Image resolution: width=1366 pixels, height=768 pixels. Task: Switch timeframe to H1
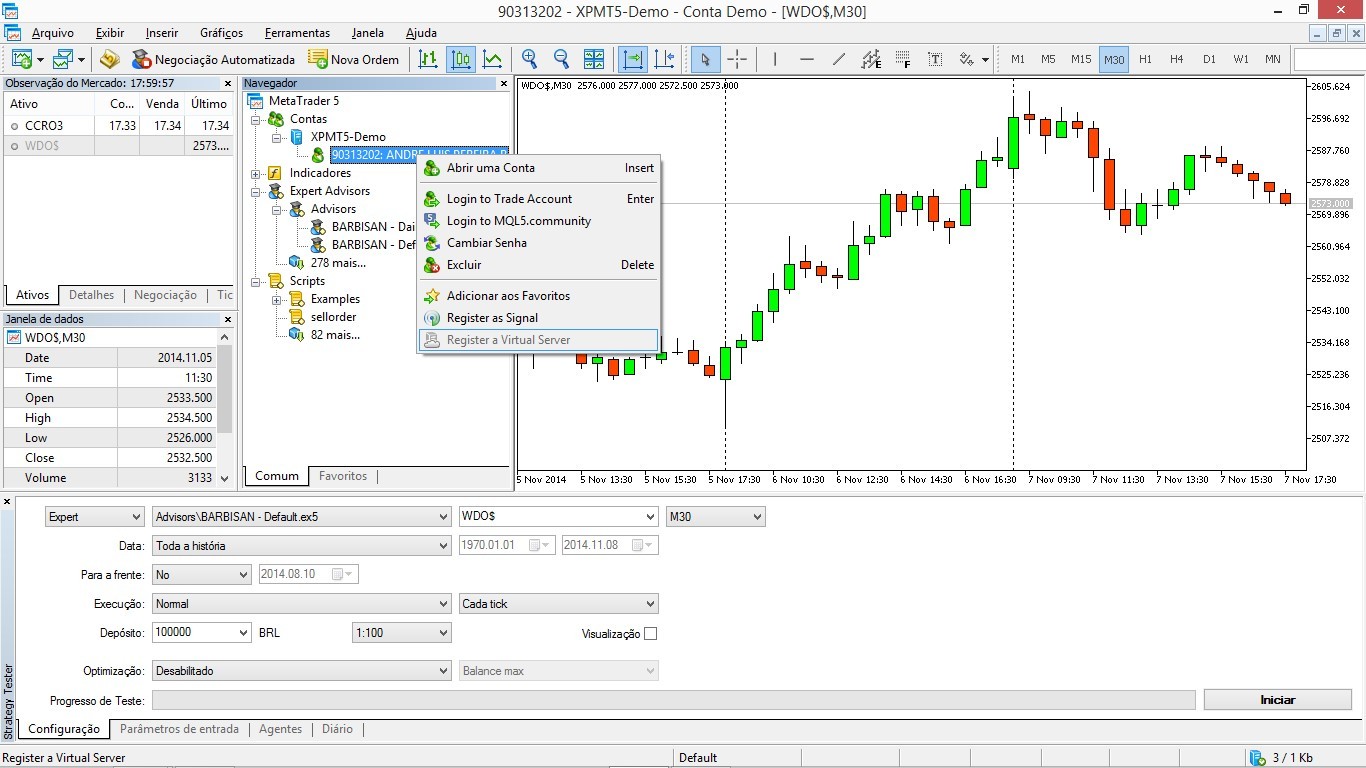coord(1145,59)
